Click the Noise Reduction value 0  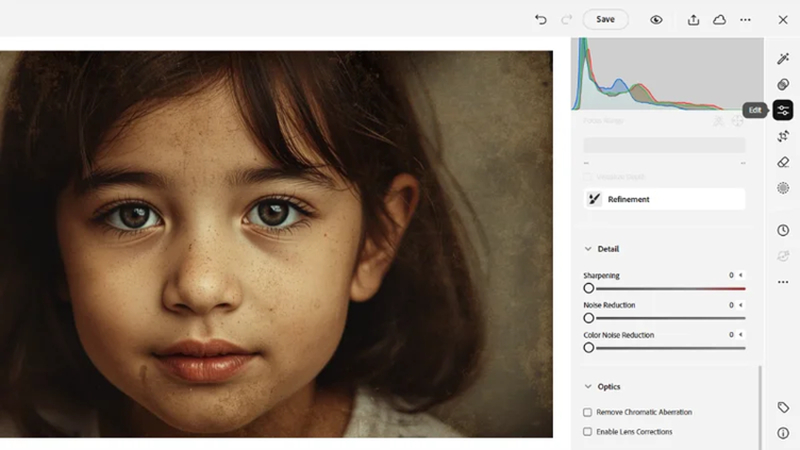click(731, 305)
